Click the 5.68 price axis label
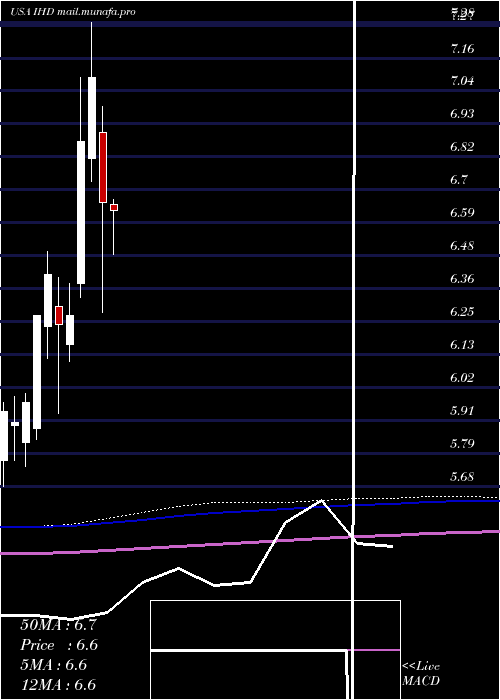 [x=462, y=476]
